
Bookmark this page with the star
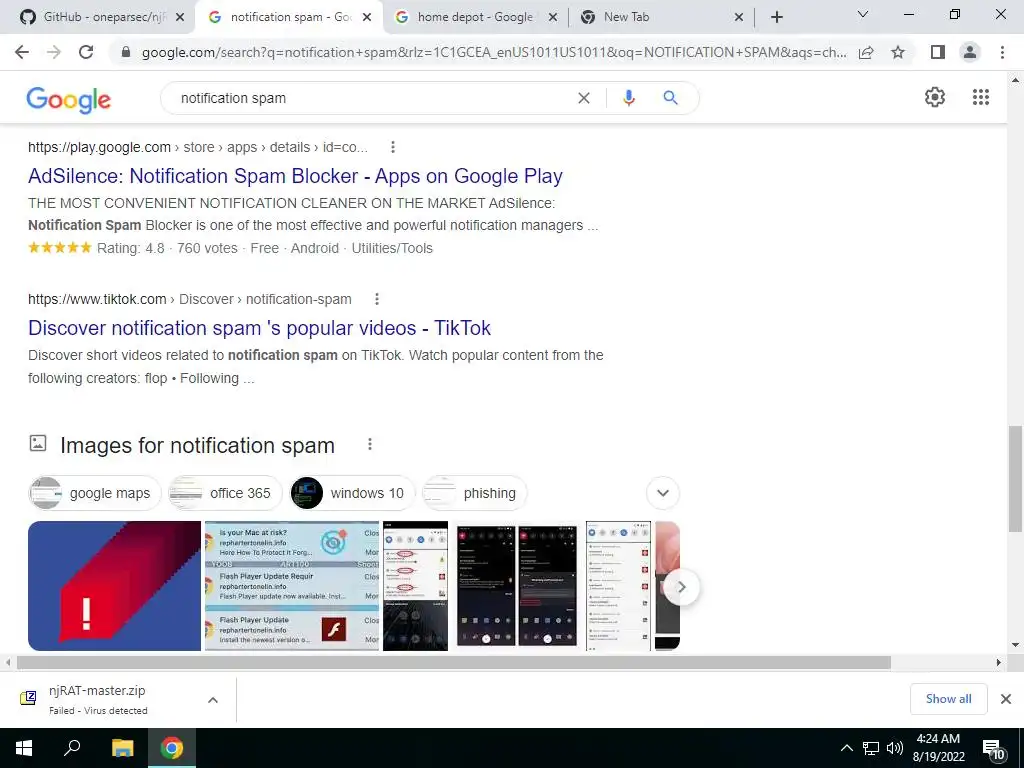tap(898, 52)
